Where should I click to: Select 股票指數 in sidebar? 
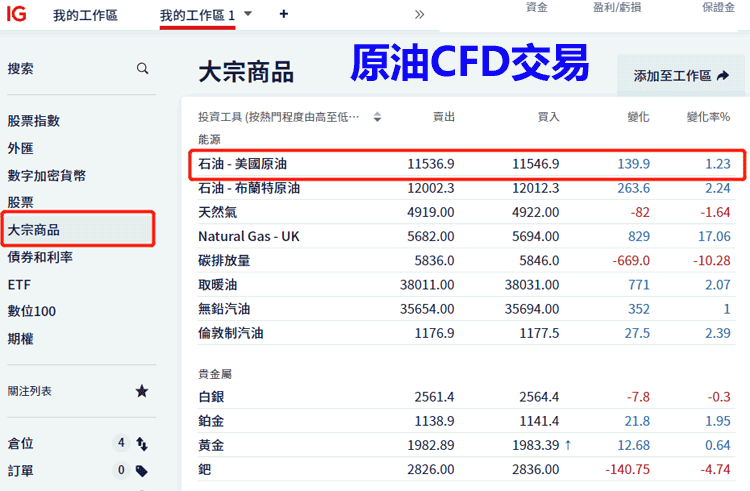[34, 121]
